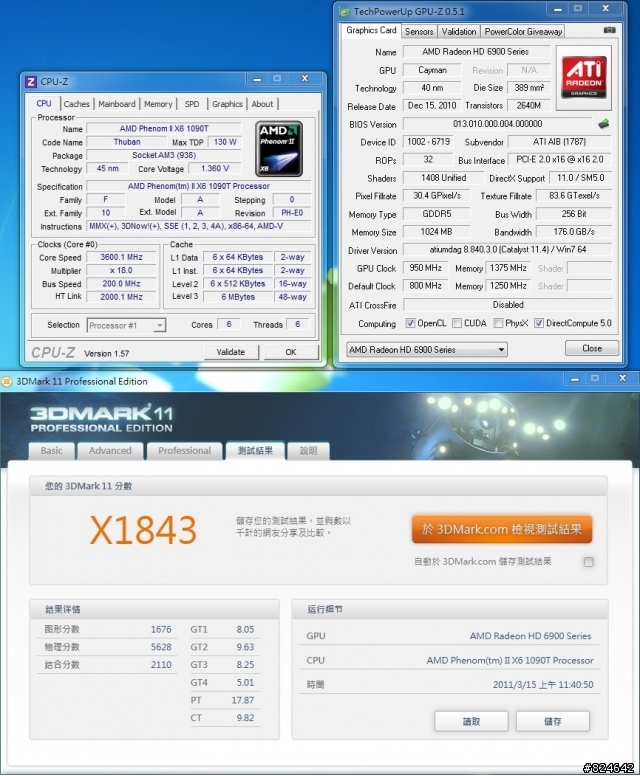640x776 pixels.
Task: Open the Memory tab in CPU-Z
Action: point(158,104)
